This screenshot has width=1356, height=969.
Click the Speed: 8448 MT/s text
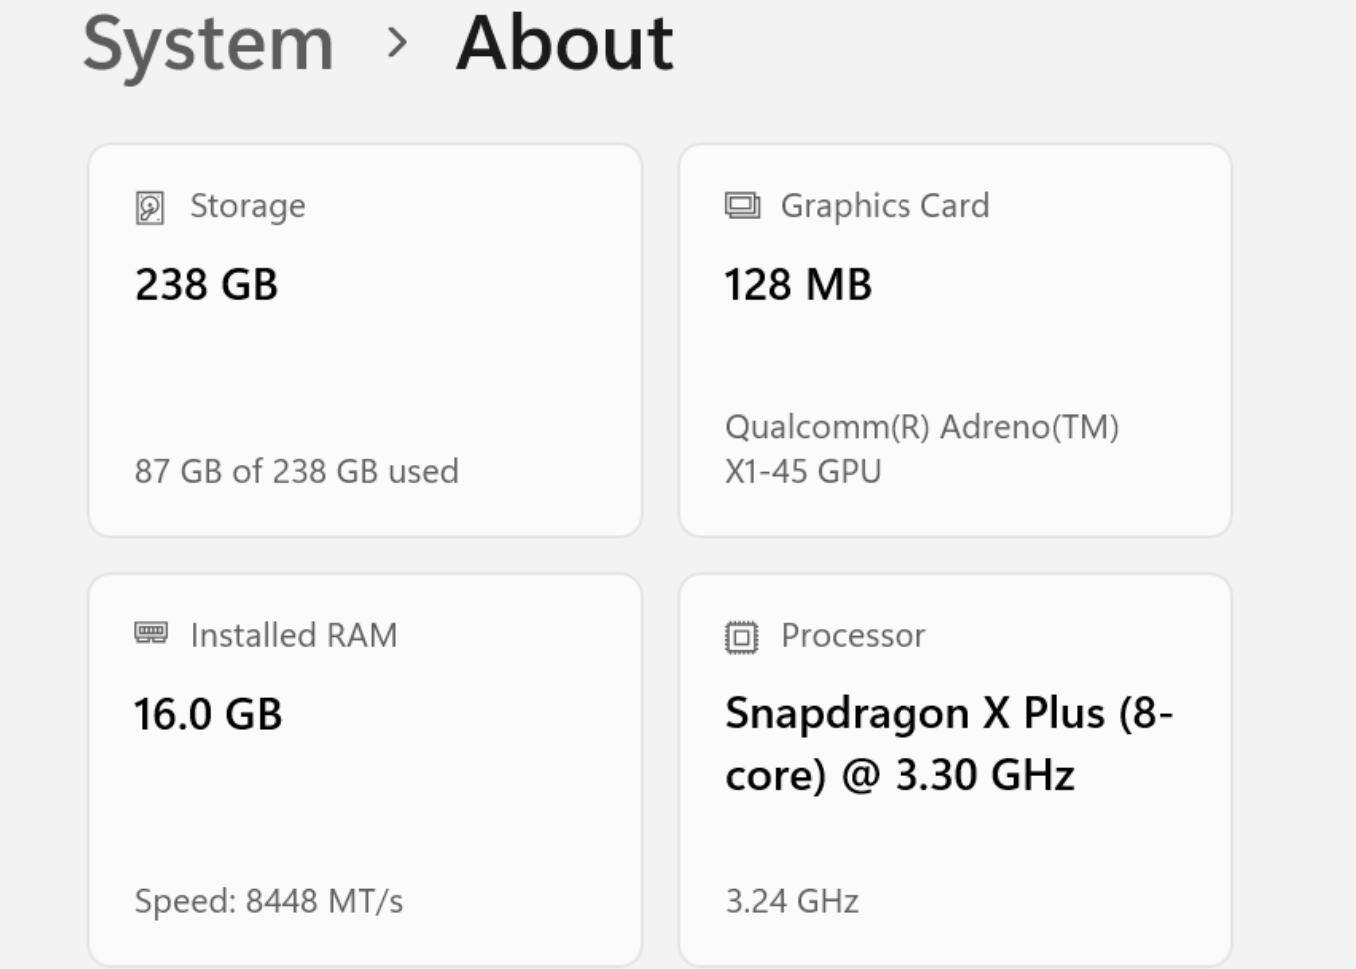point(269,901)
